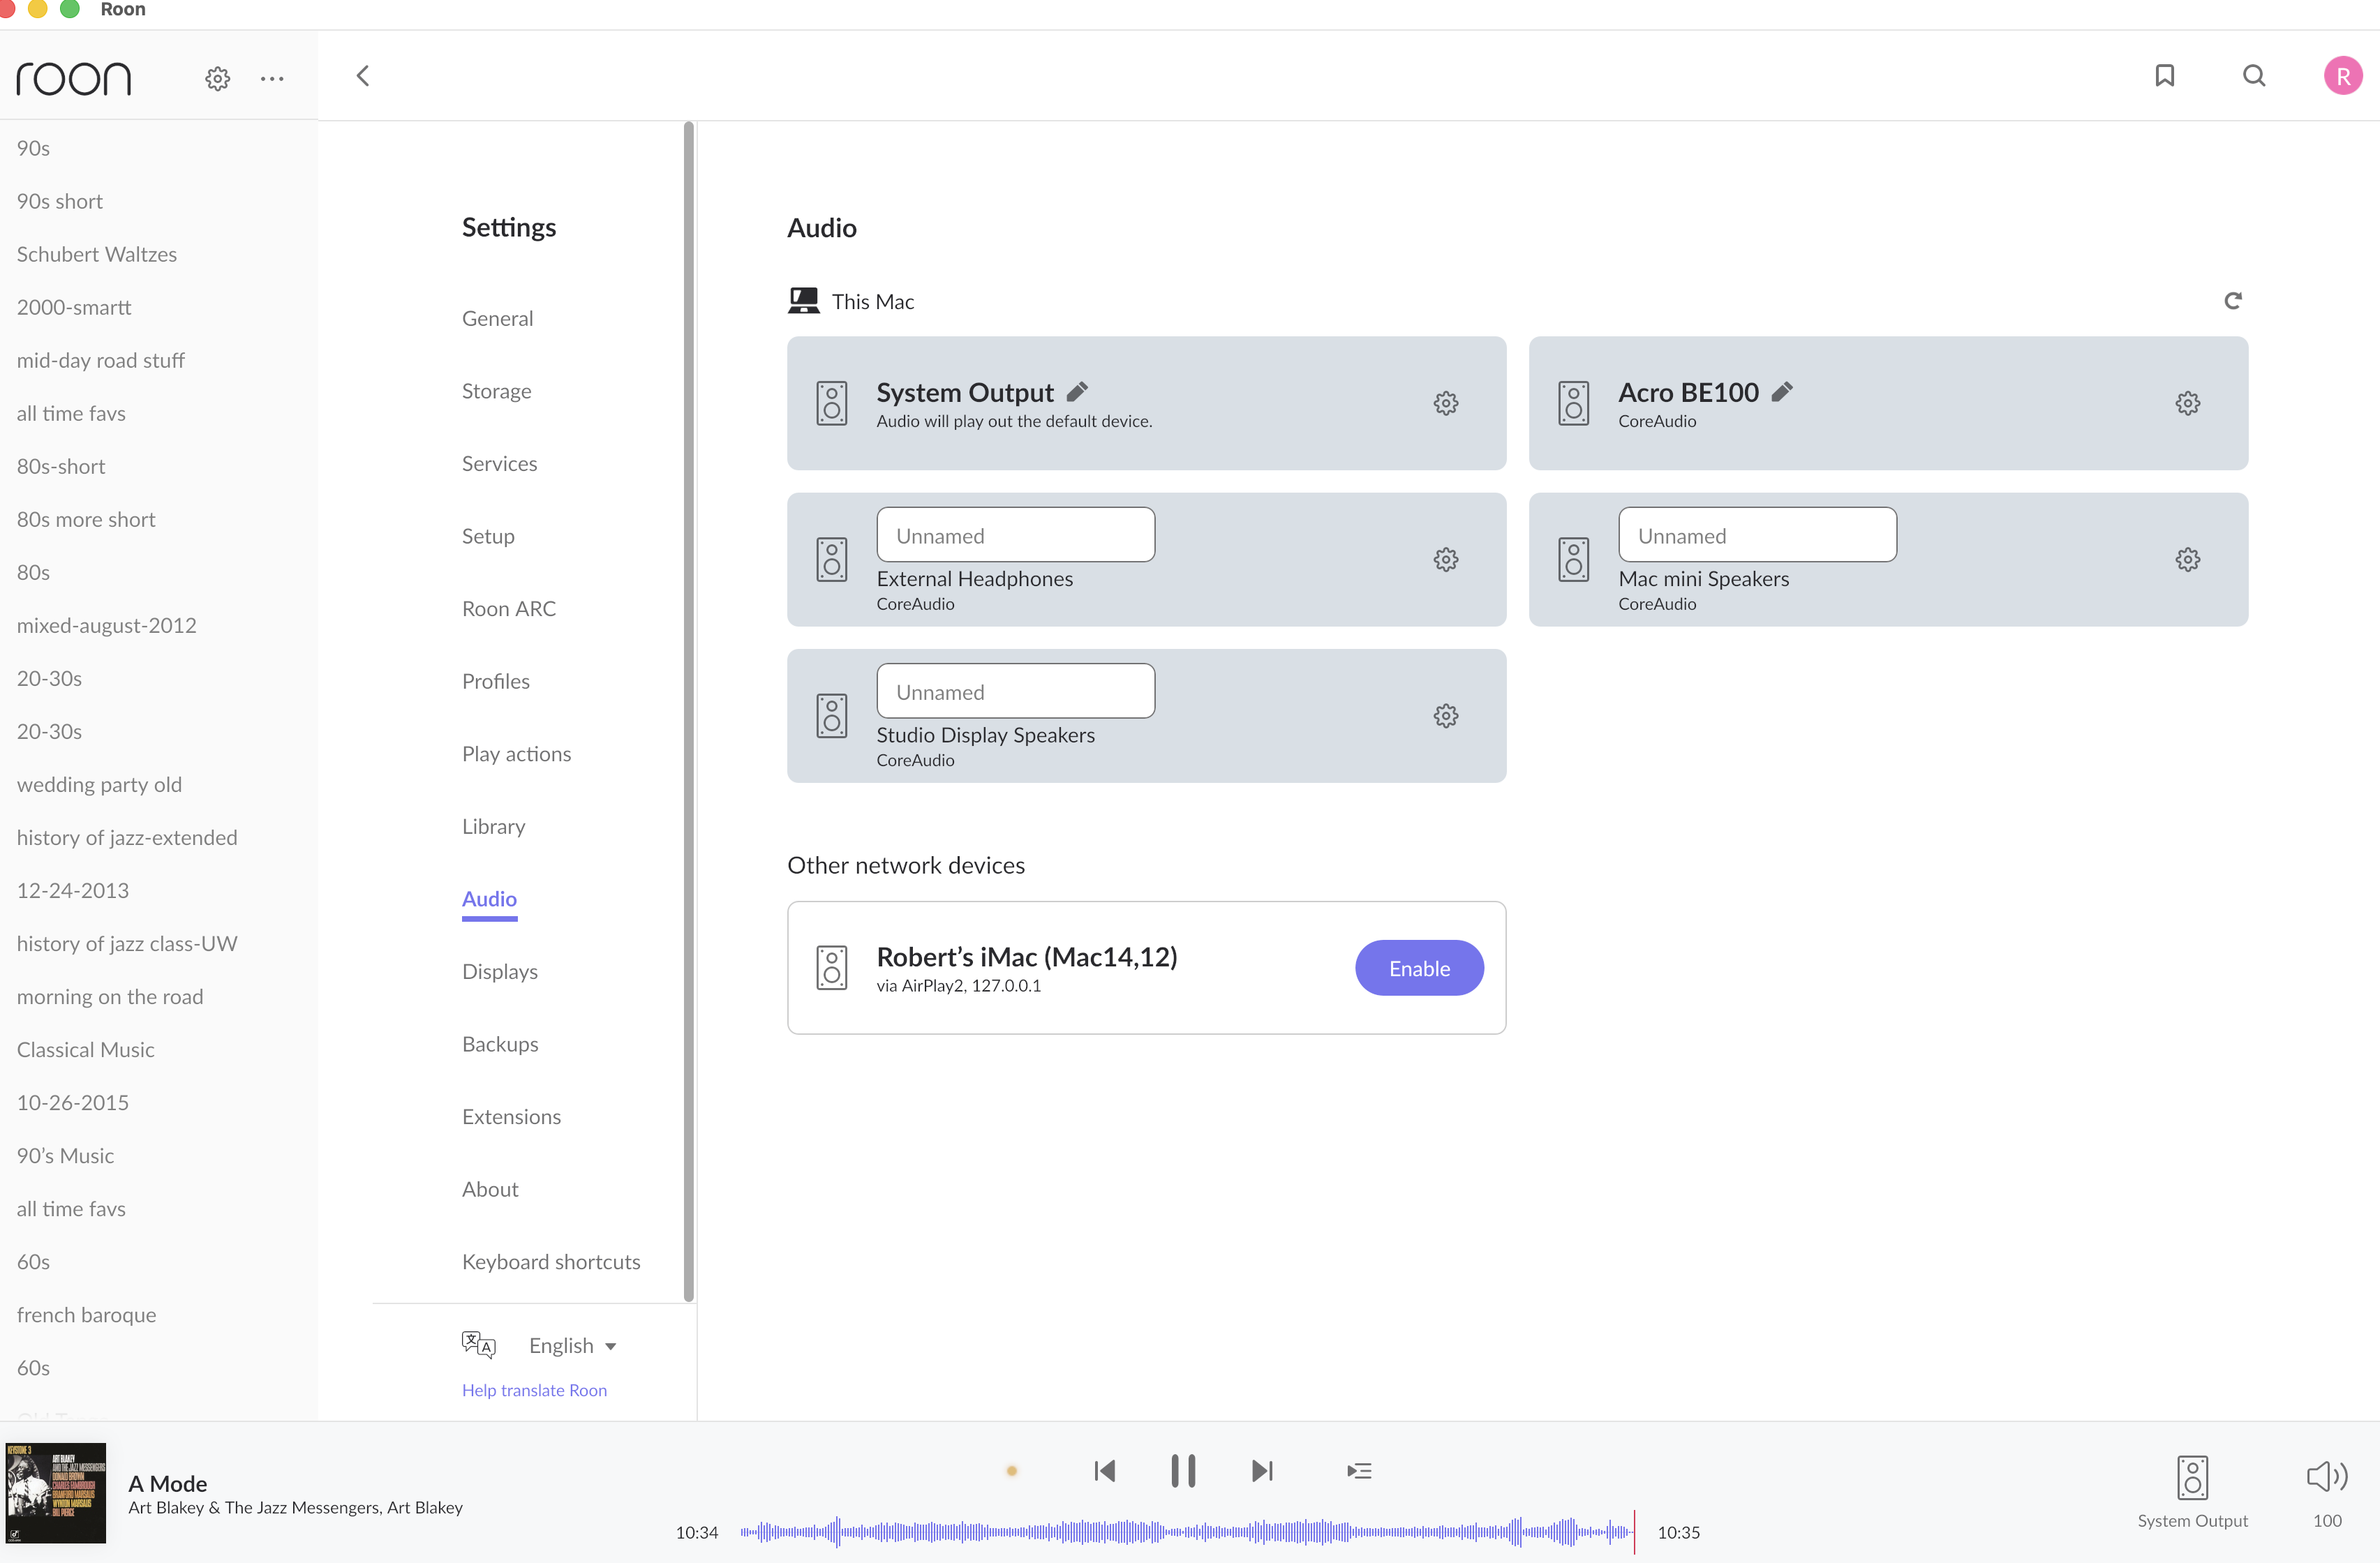Open Keyboard shortcuts settings section

point(551,1262)
